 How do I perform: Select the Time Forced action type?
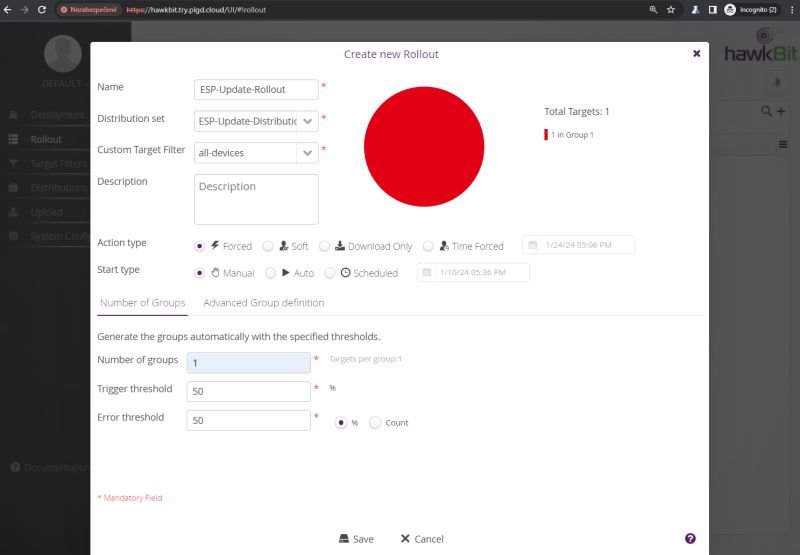[428, 246]
